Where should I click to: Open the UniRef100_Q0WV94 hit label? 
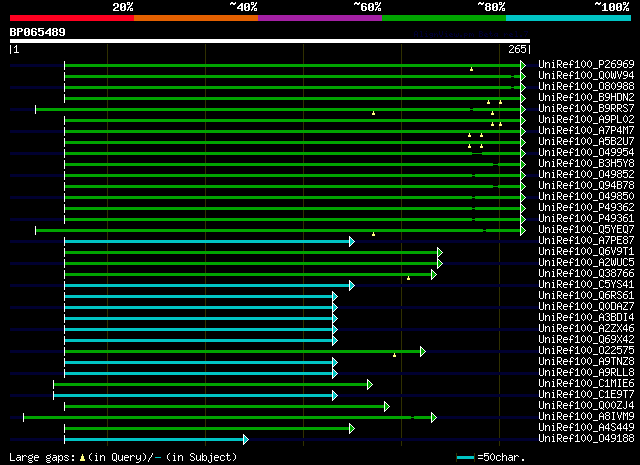(x=586, y=75)
